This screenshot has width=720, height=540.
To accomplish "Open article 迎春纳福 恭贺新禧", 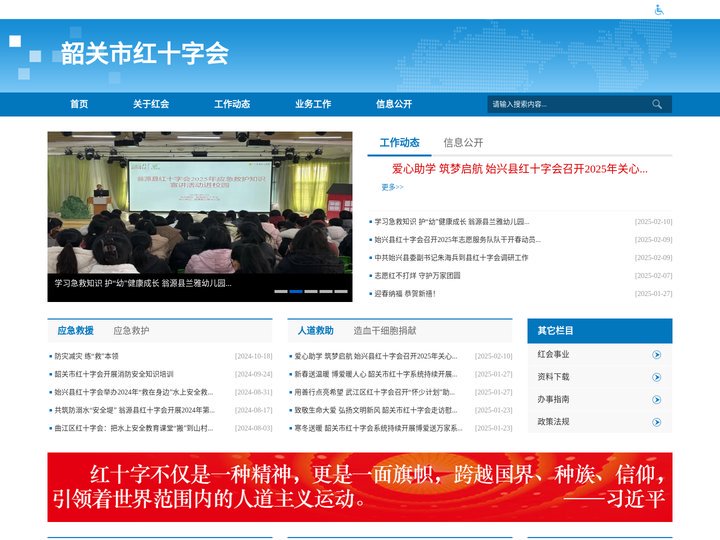I will pyautogui.click(x=405, y=293).
